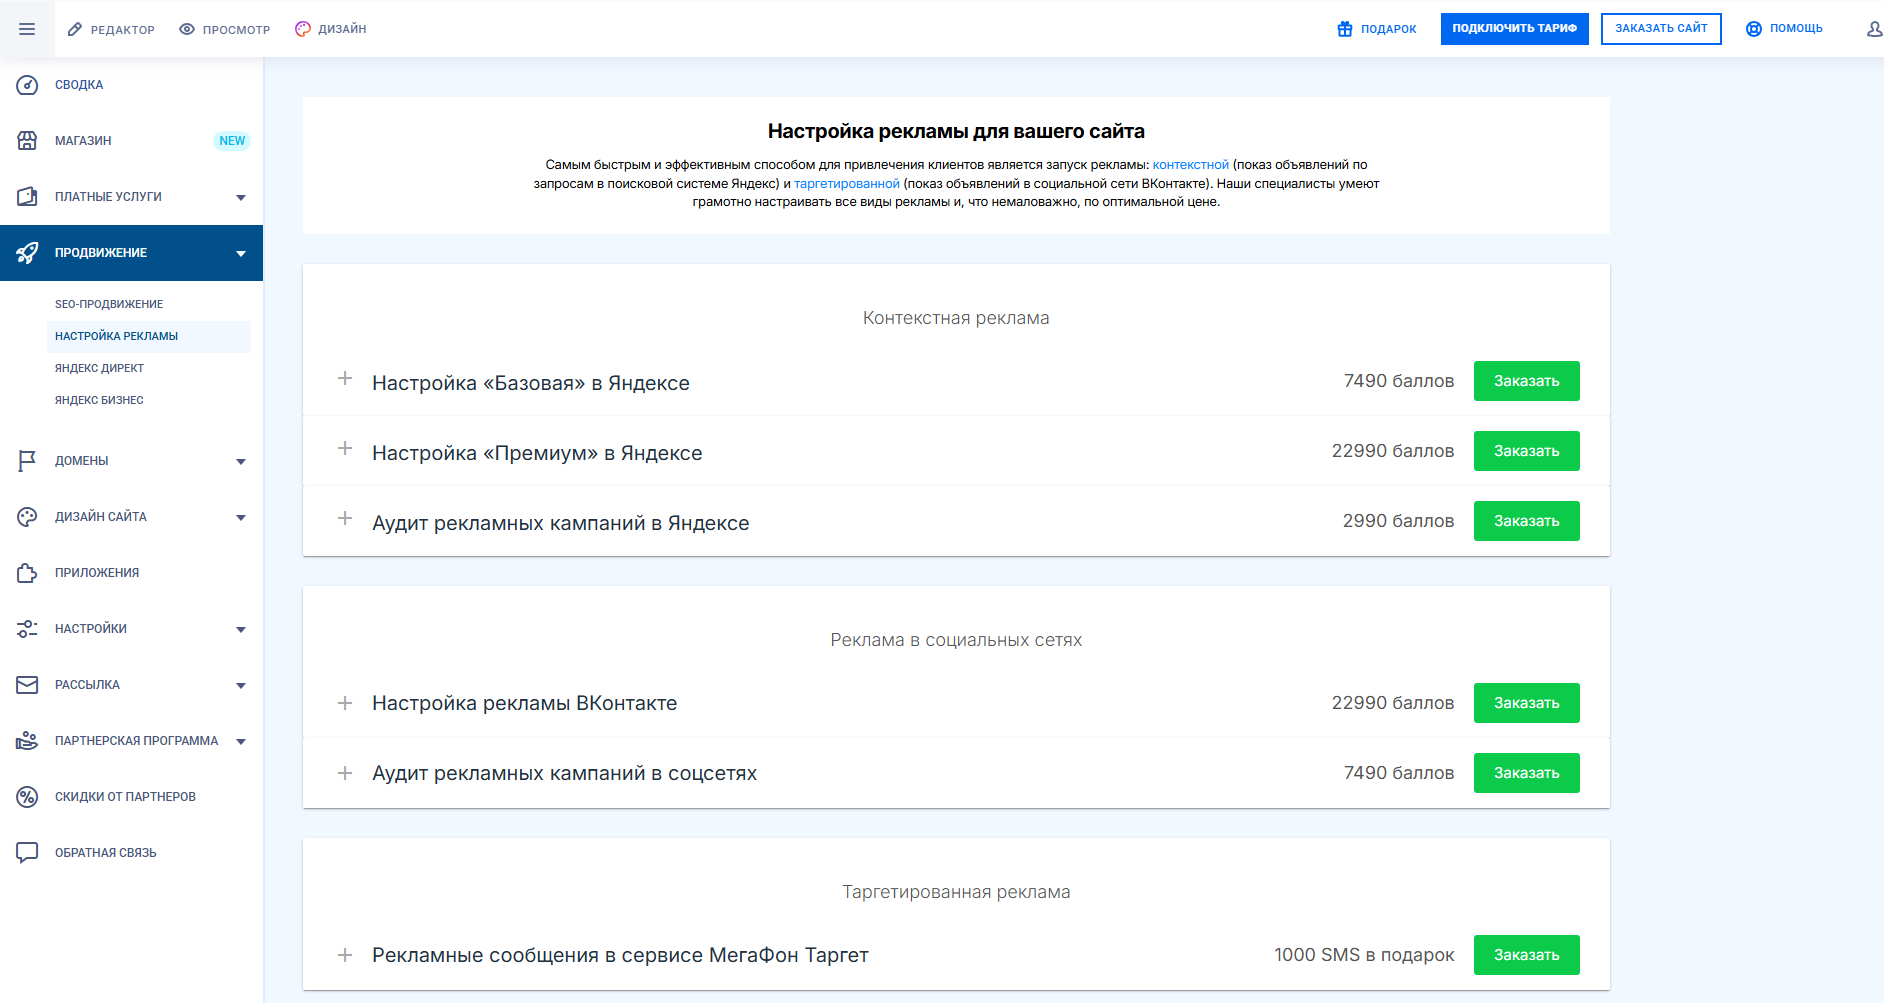Image resolution: width=1884 pixels, height=1003 pixels.
Task: Click the Сводка dashboard icon
Action: pos(27,85)
